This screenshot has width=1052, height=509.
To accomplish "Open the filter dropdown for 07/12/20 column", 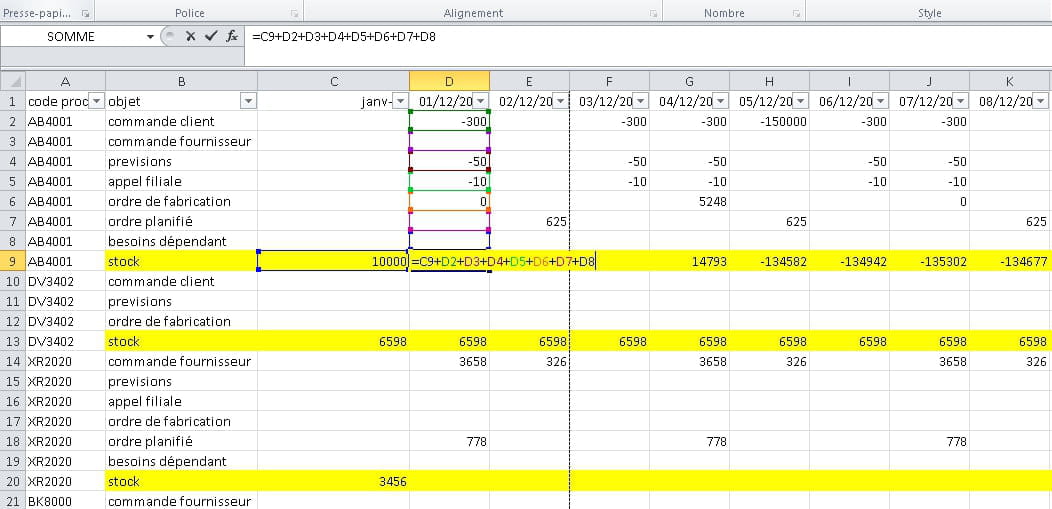I will (x=961, y=101).
